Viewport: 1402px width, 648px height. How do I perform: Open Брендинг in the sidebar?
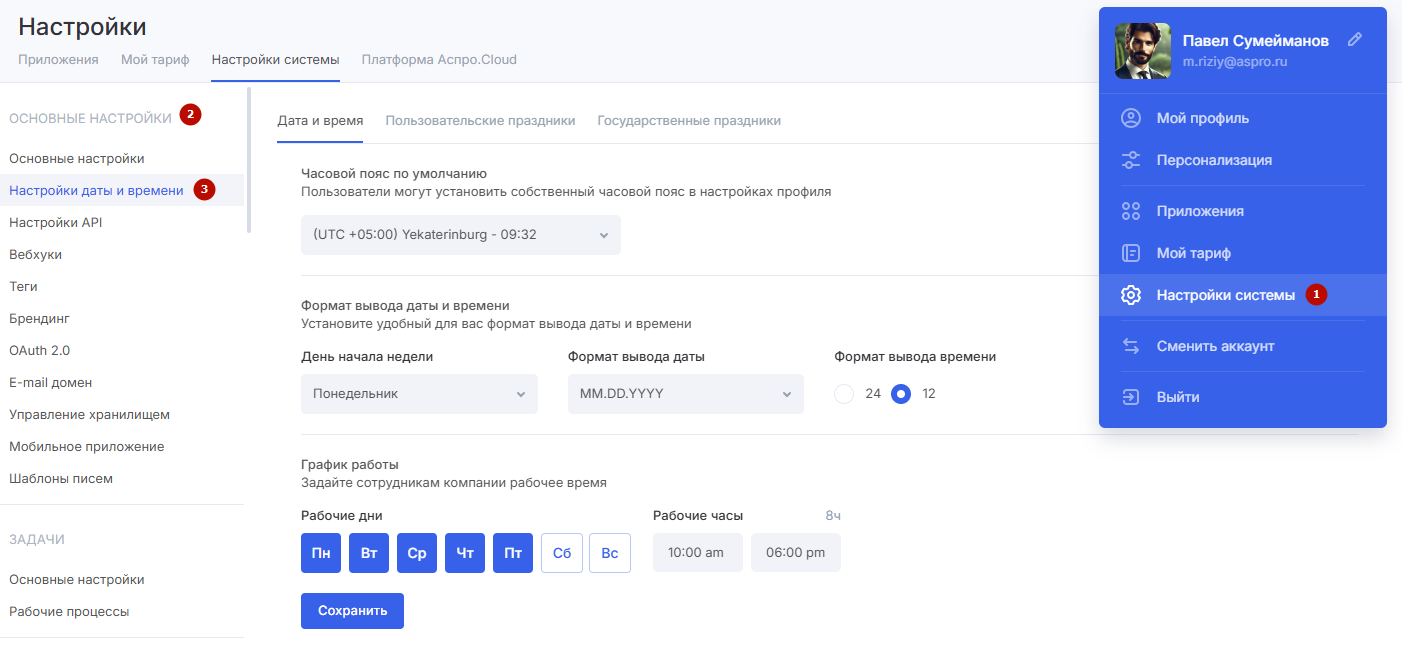[39, 318]
